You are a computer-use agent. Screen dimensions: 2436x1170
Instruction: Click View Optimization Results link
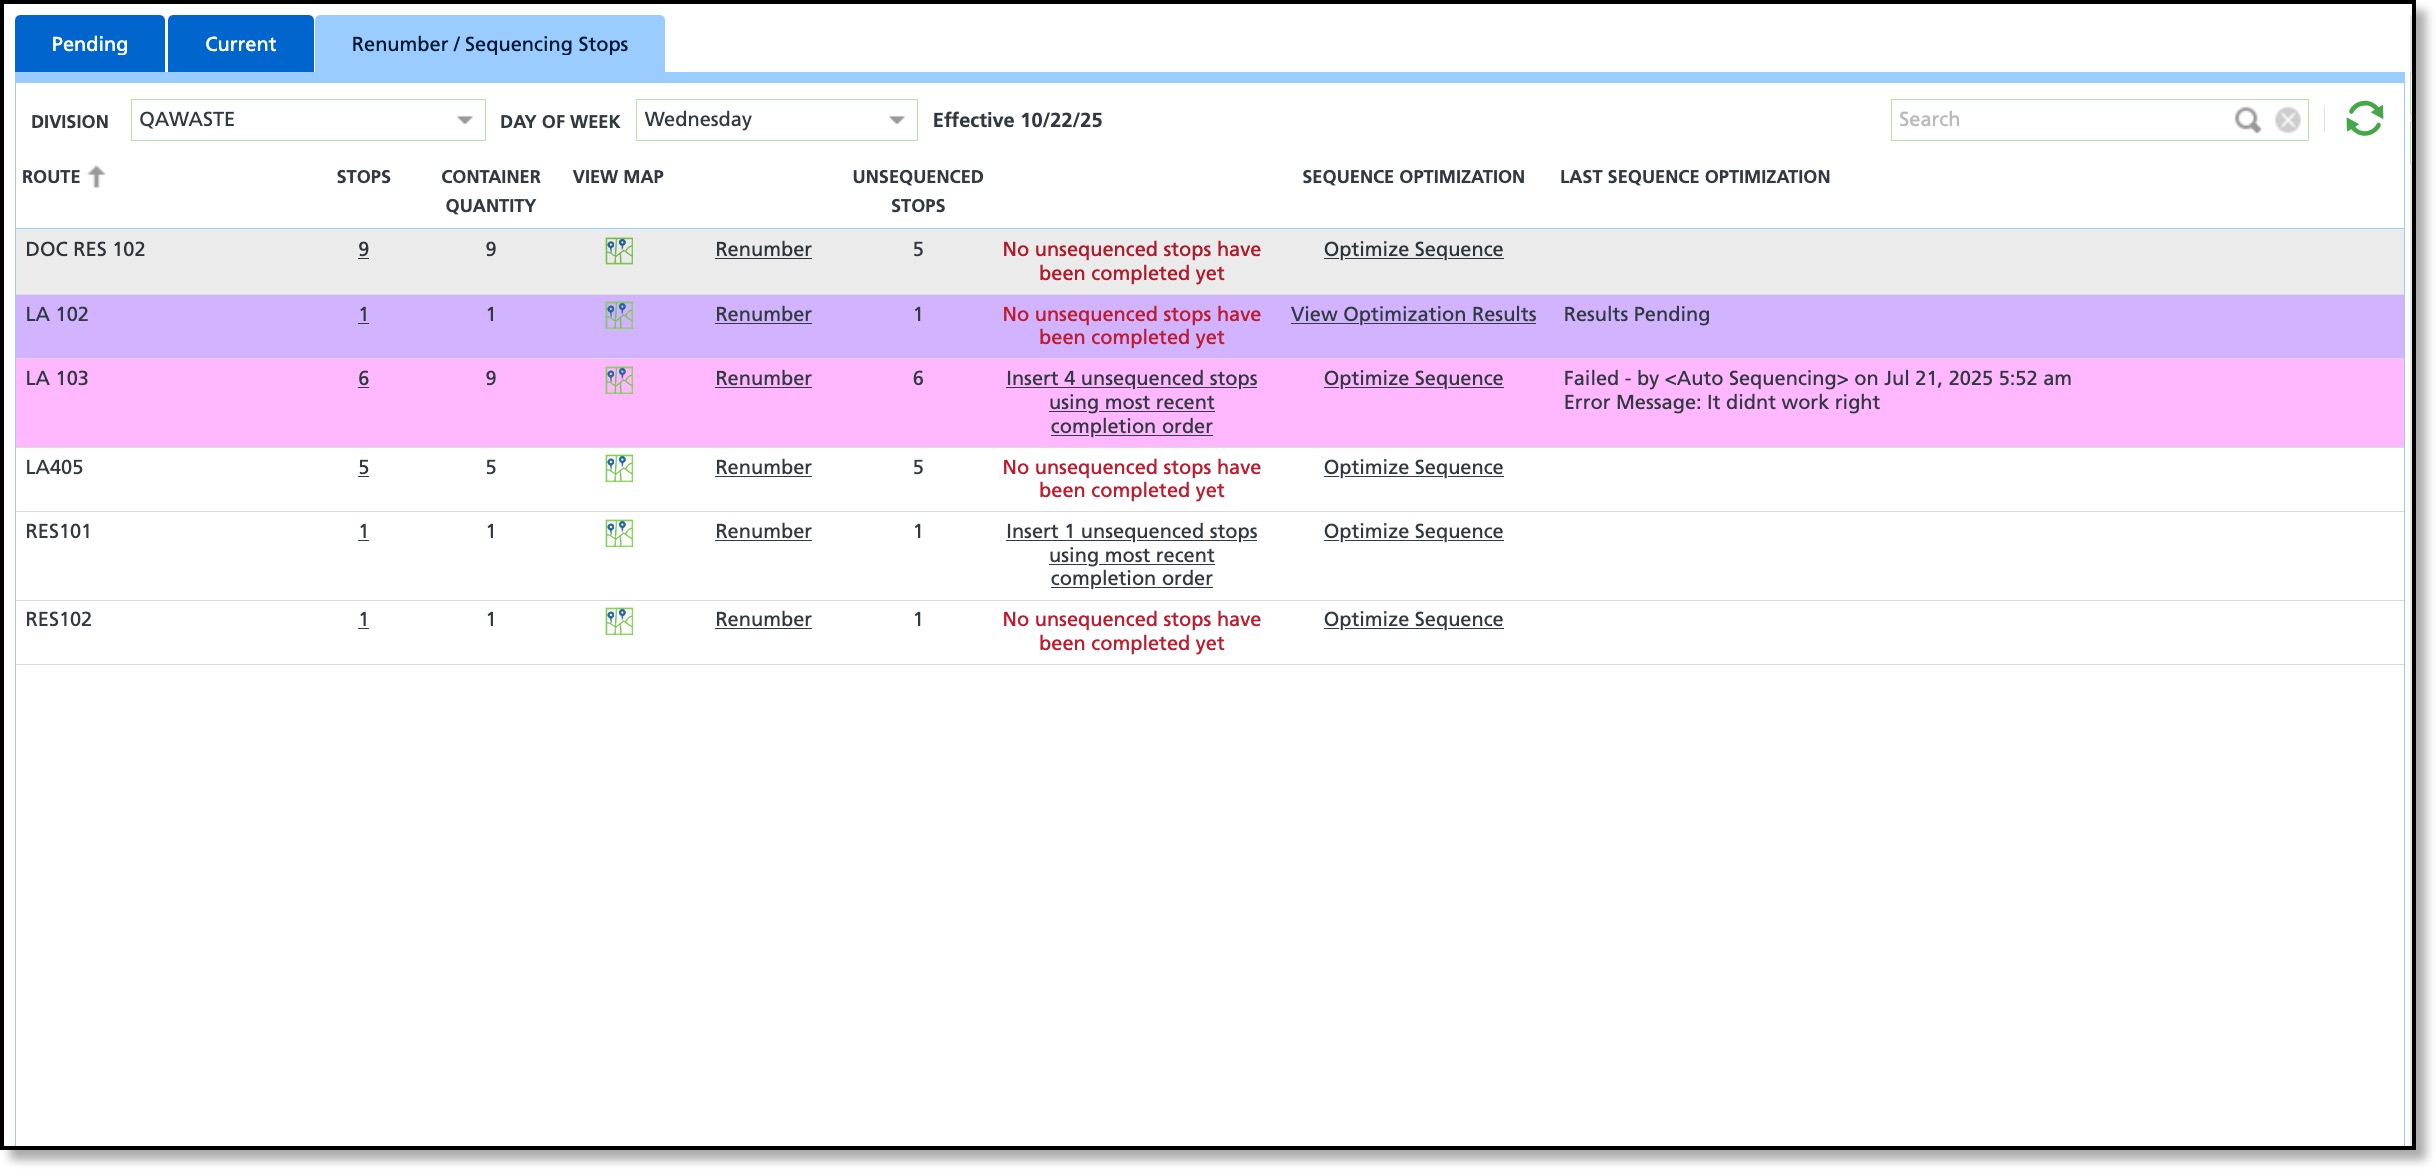pos(1412,314)
